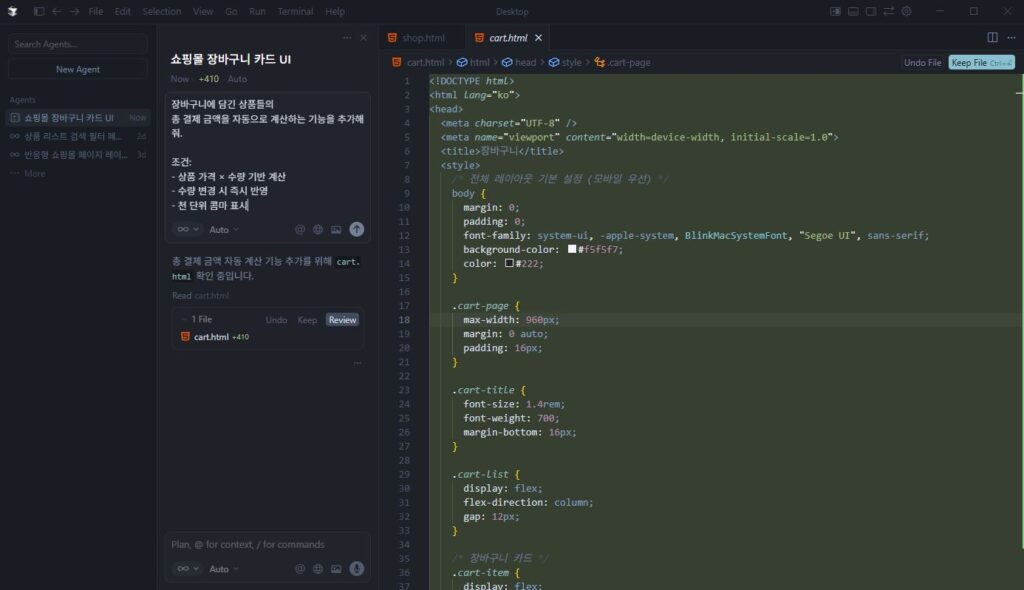The height and width of the screenshot is (590, 1024).
Task: Click the send arrow in the prompt box
Action: click(357, 229)
